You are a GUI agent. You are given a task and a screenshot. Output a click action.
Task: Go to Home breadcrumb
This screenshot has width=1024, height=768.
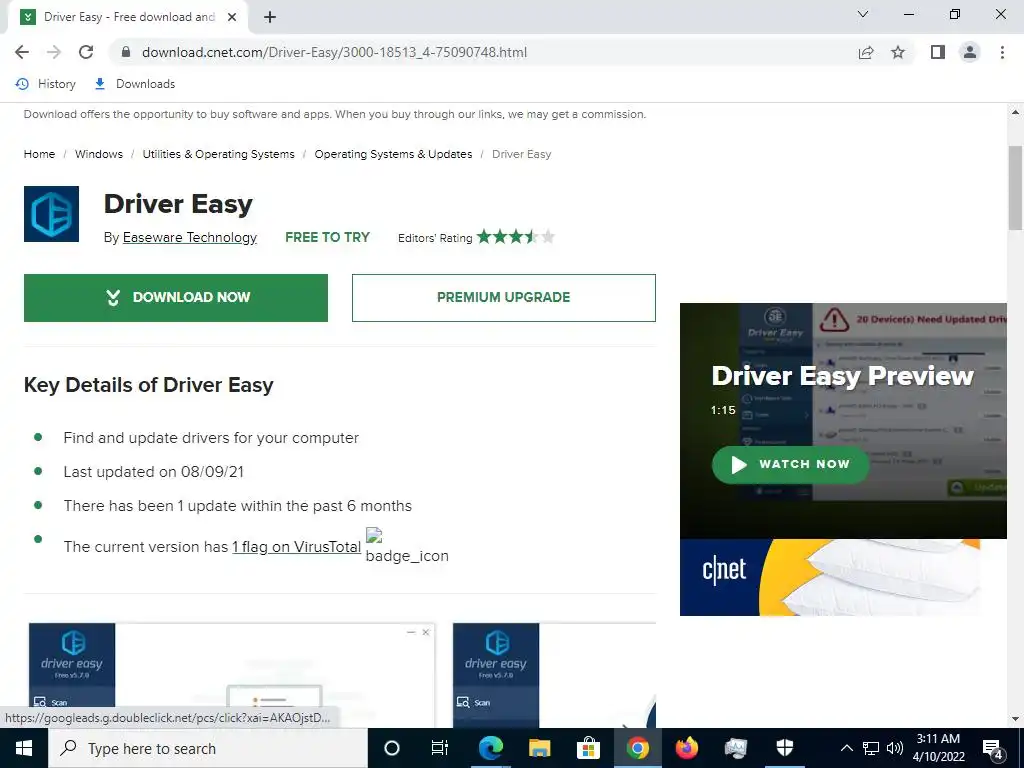click(39, 154)
